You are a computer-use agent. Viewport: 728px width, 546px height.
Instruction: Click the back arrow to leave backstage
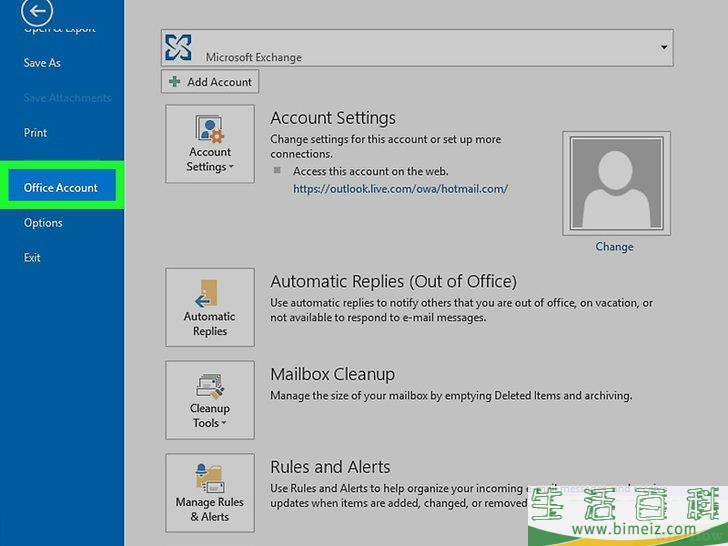[38, 12]
